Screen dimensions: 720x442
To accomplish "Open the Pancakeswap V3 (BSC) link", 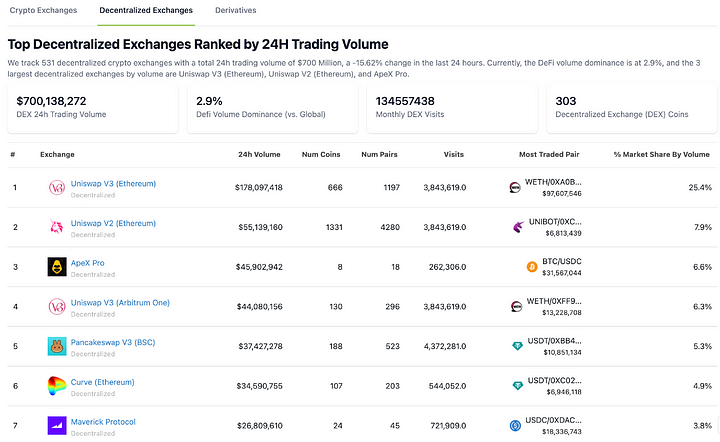I will pos(112,342).
